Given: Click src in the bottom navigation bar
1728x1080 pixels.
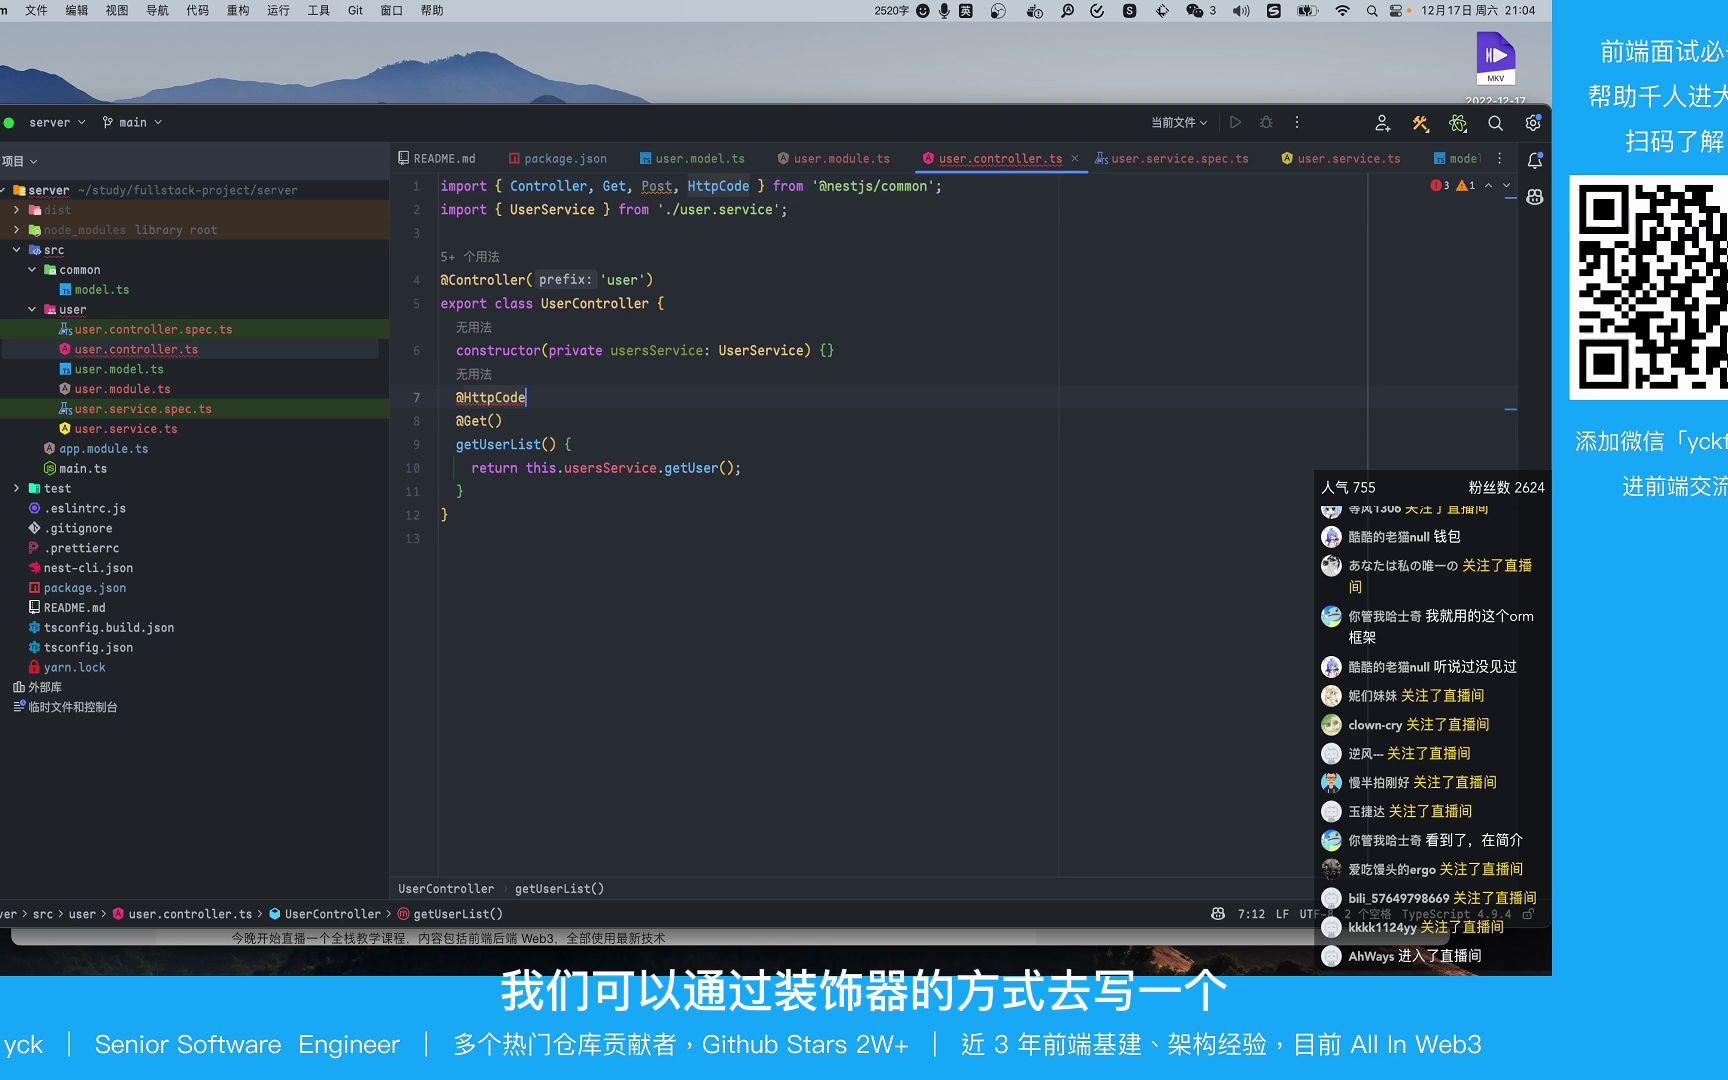Looking at the screenshot, I should pos(43,914).
